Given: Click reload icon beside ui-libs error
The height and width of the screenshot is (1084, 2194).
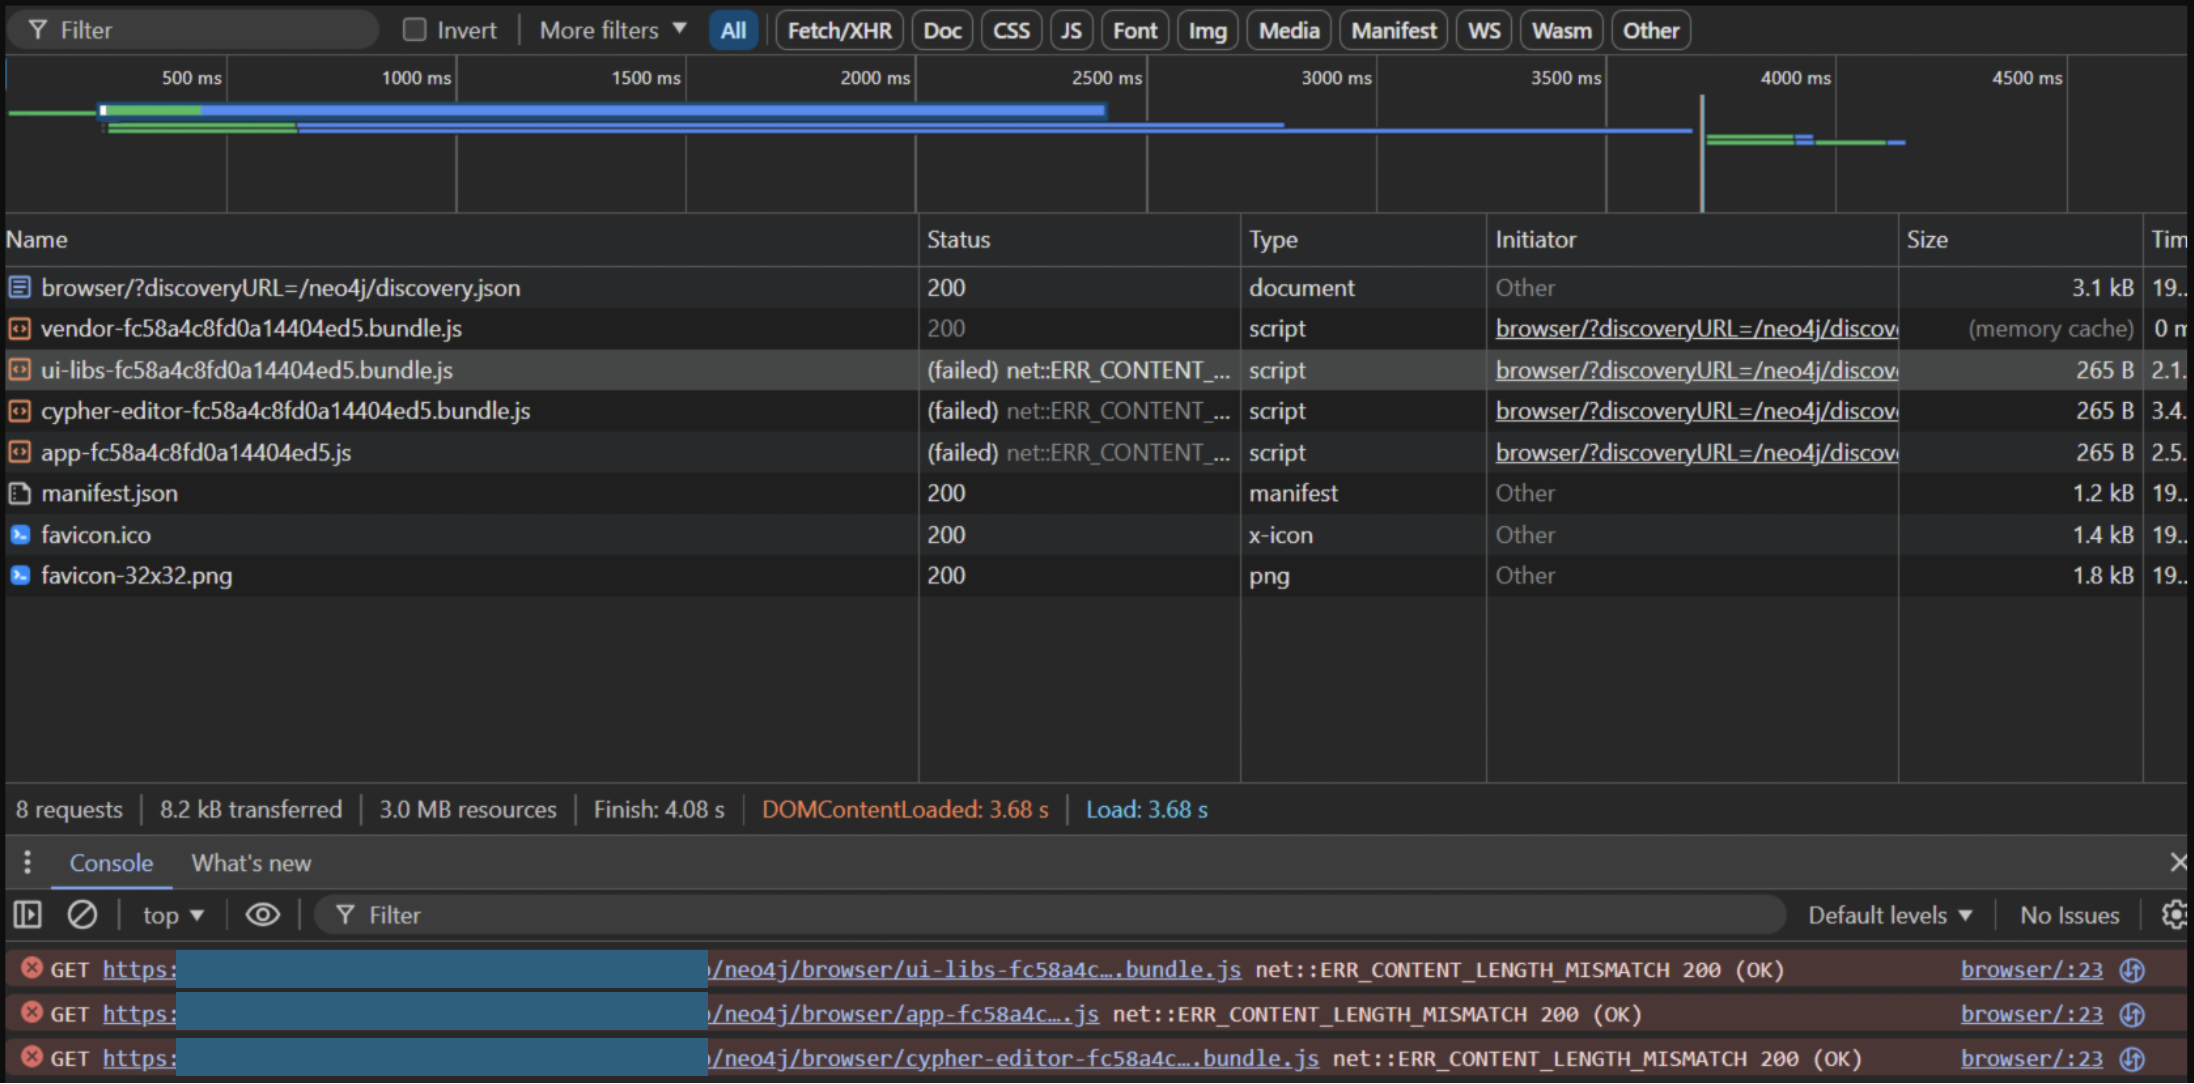Looking at the screenshot, I should click(2132, 970).
